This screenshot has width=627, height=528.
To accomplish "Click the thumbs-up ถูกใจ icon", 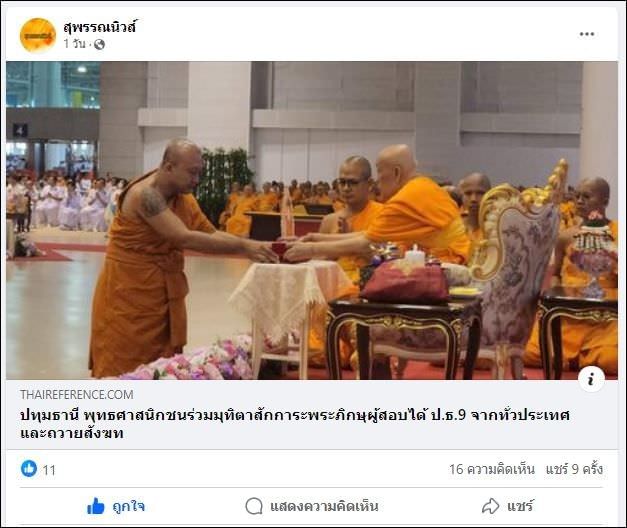I will point(96,506).
